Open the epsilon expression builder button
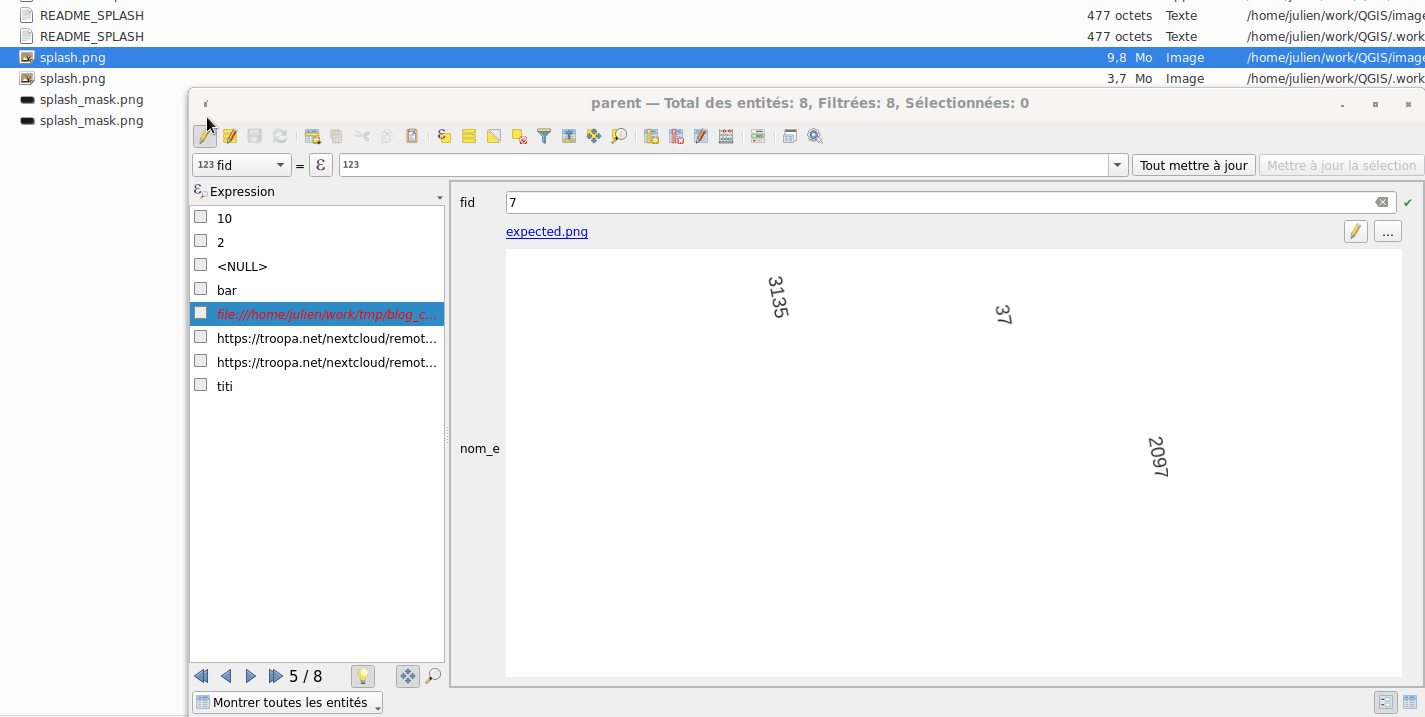This screenshot has height=717, width=1425. pos(320,165)
